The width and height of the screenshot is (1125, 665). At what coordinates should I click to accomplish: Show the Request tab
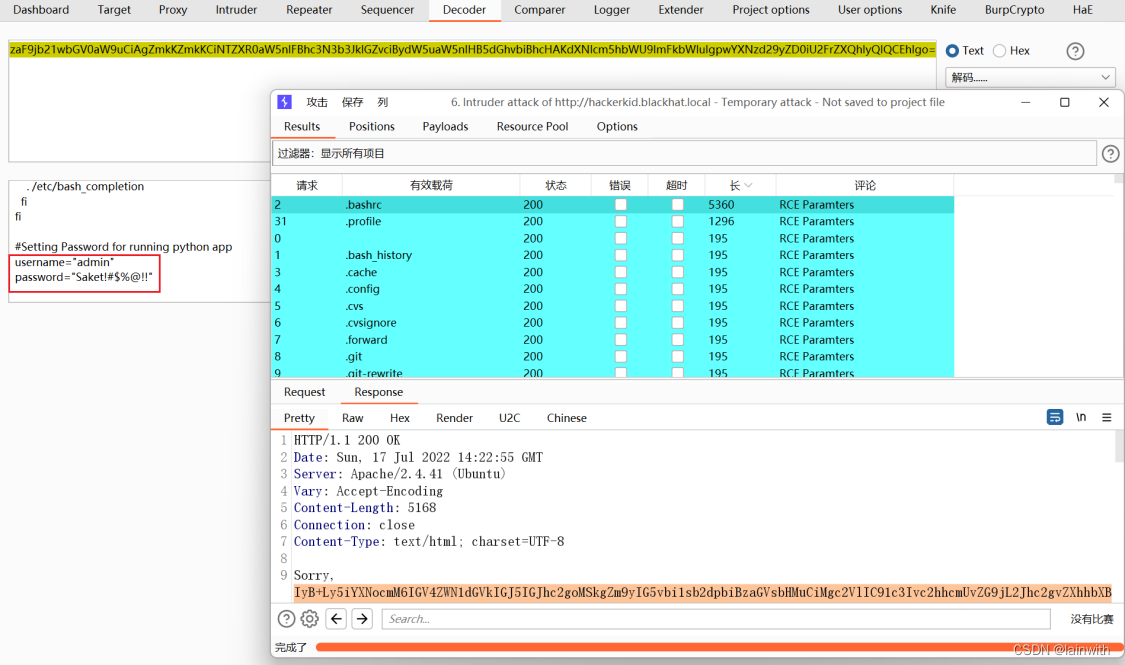[x=304, y=392]
